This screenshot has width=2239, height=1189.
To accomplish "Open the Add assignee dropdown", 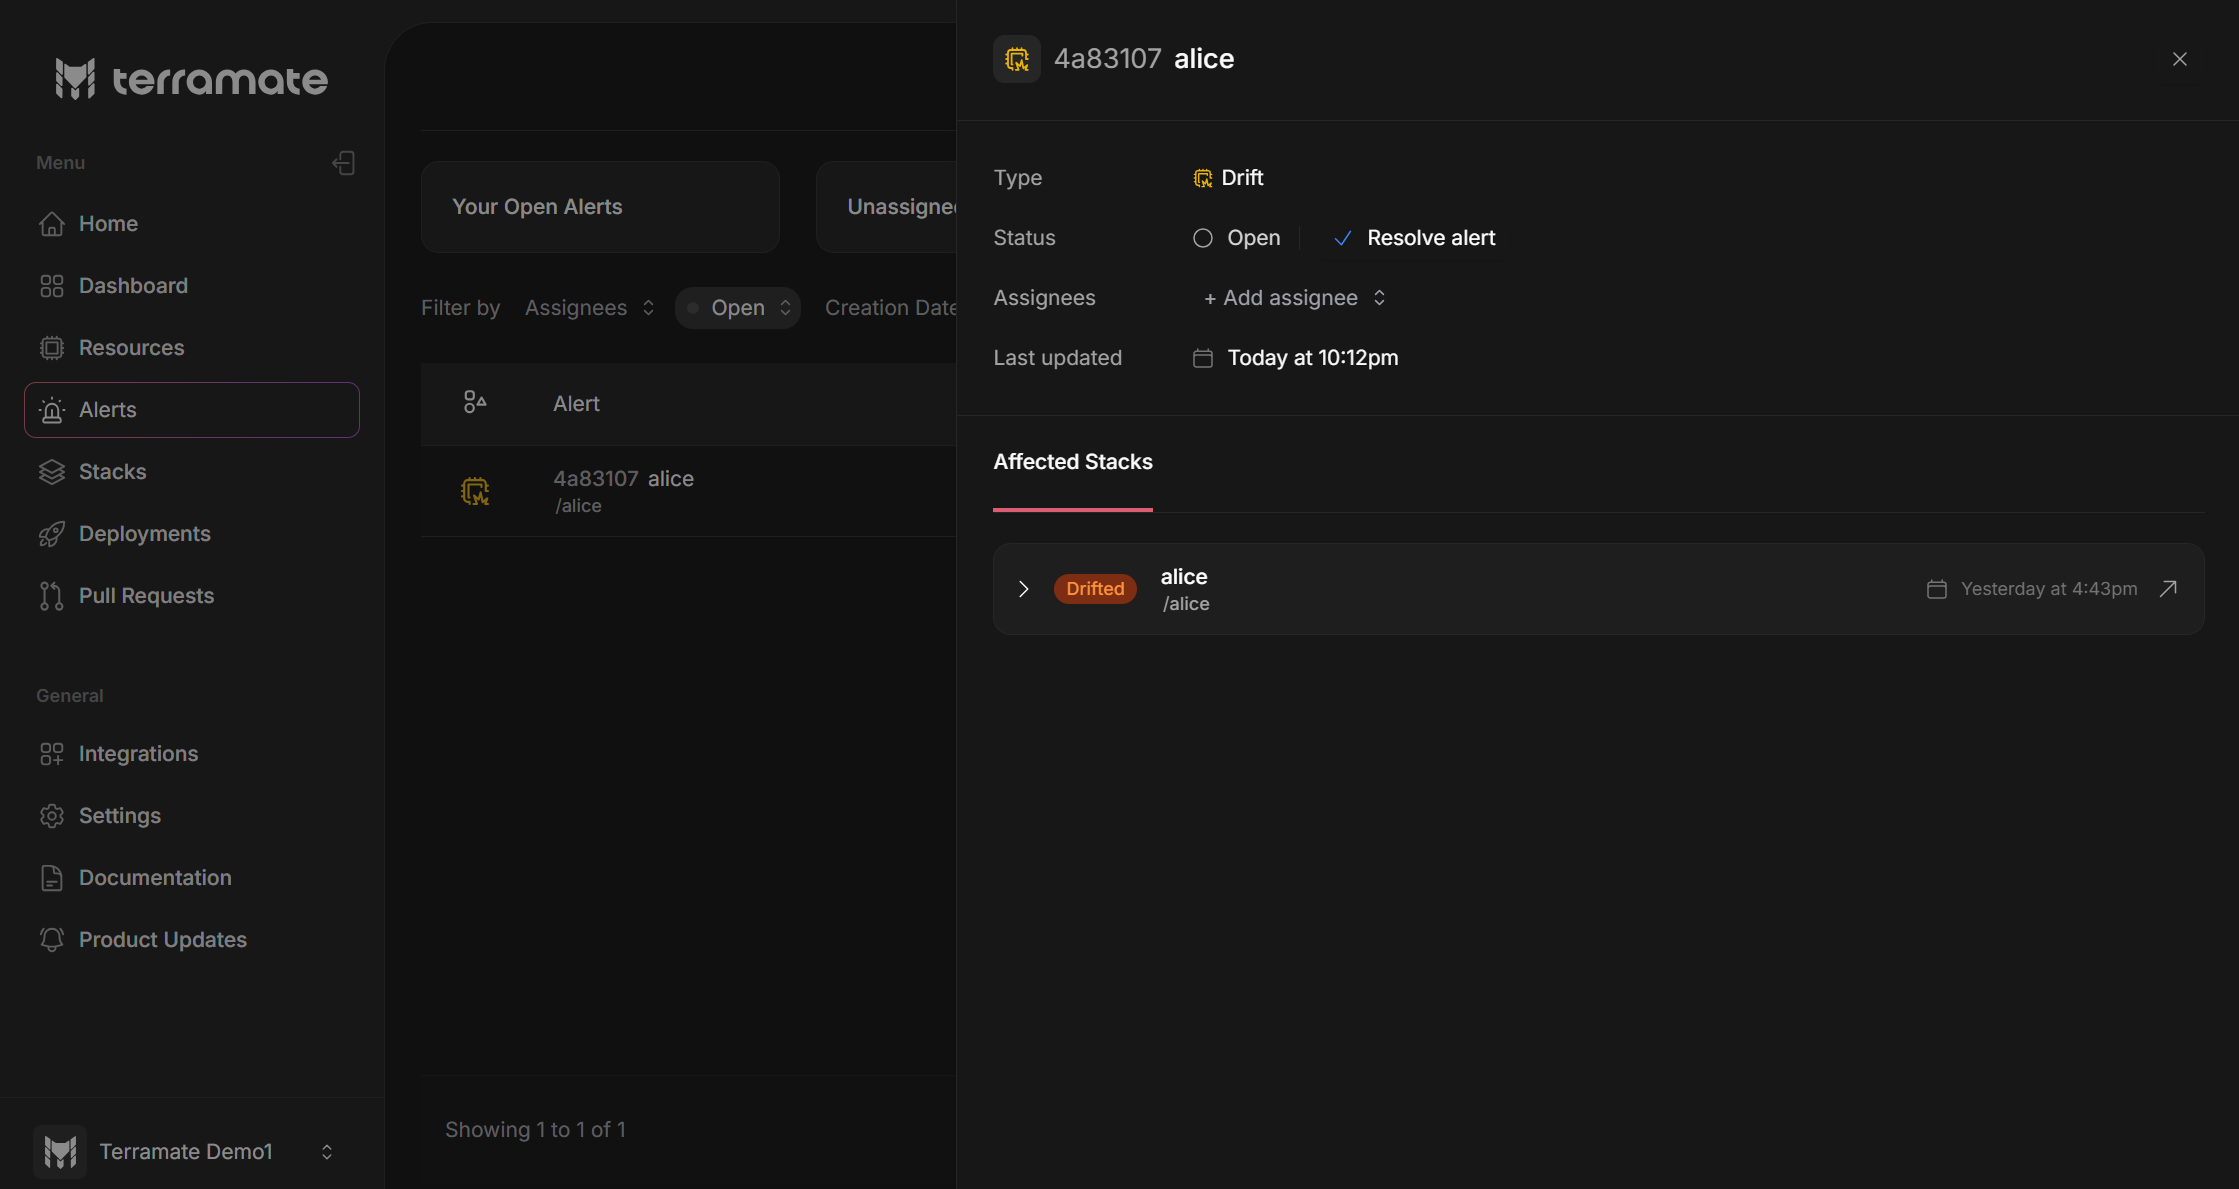I will [x=1294, y=298].
